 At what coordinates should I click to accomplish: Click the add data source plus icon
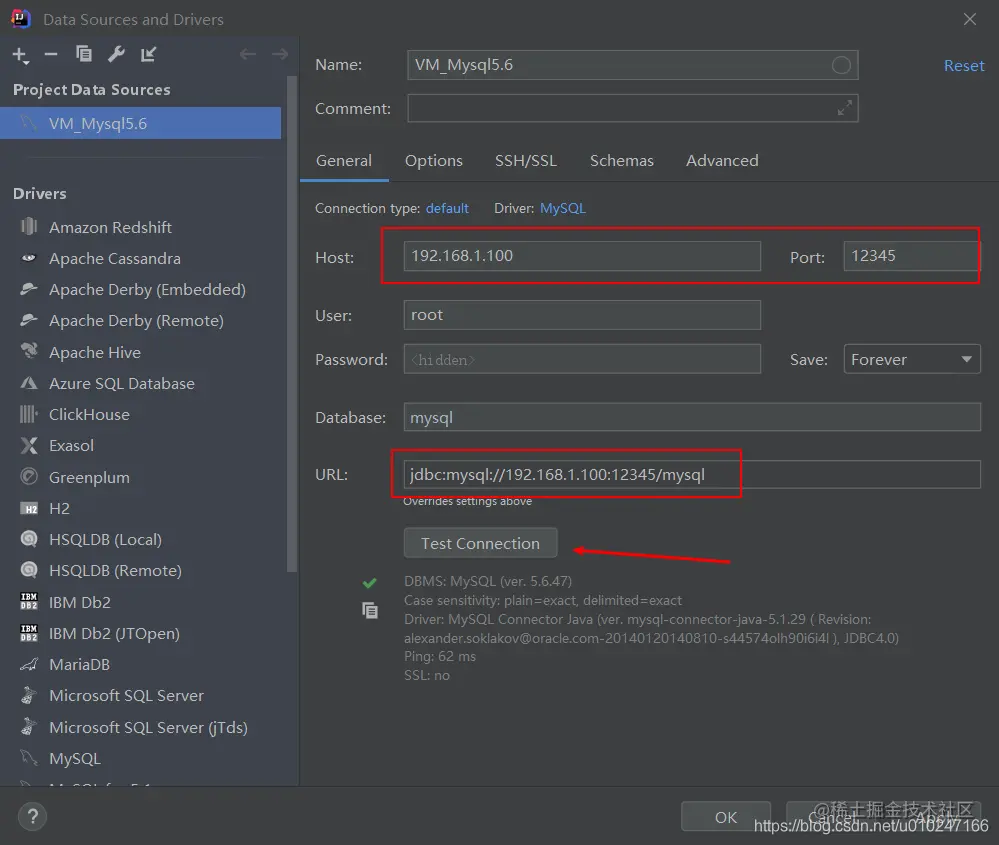(x=20, y=55)
